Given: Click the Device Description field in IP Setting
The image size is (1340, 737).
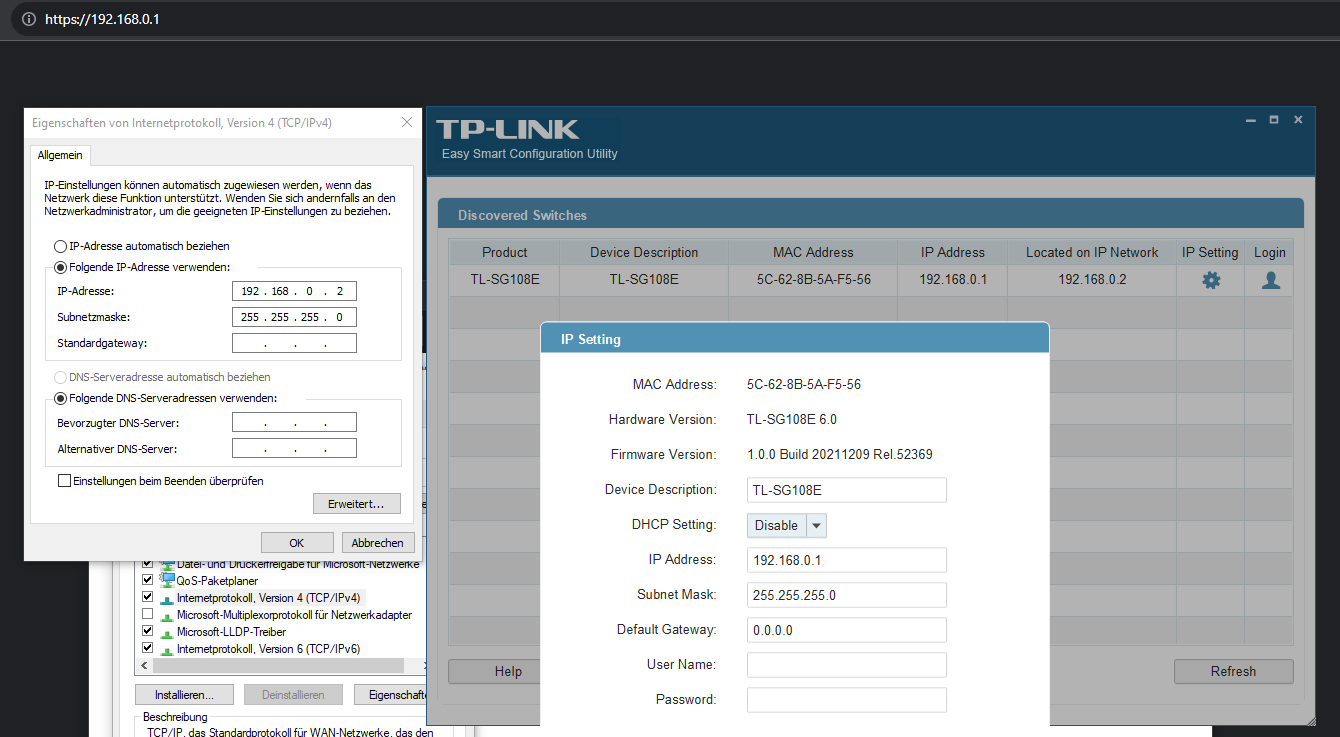Looking at the screenshot, I should pos(846,490).
